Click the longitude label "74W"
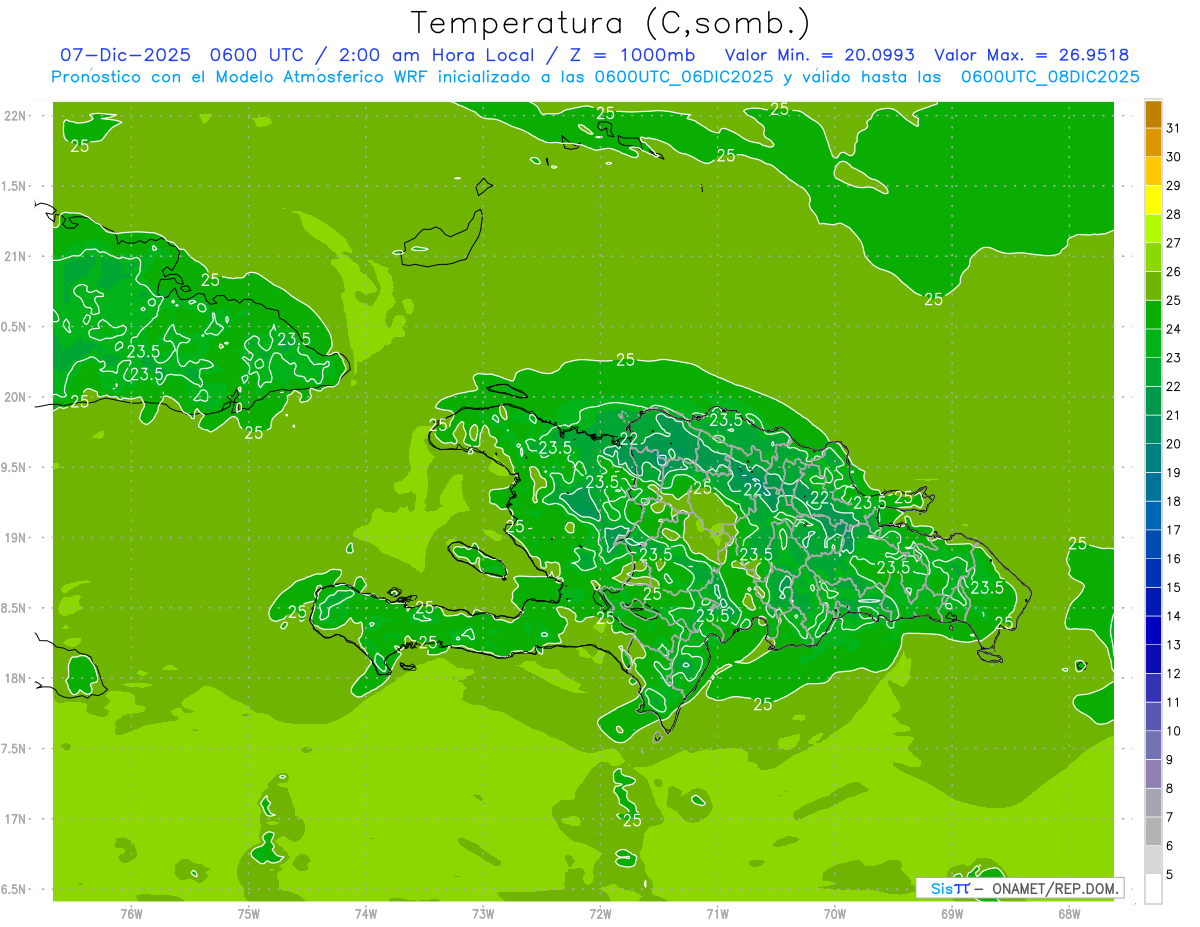 tap(366, 914)
